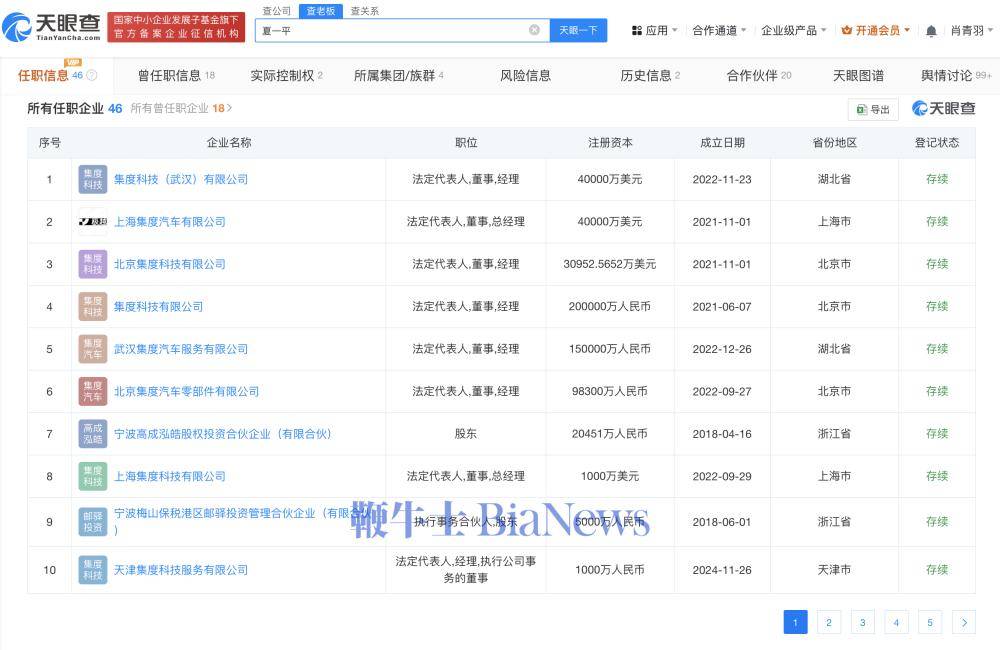The height and width of the screenshot is (650, 1000).
Task: Expand the 合作通道 dropdown
Action: pos(719,30)
